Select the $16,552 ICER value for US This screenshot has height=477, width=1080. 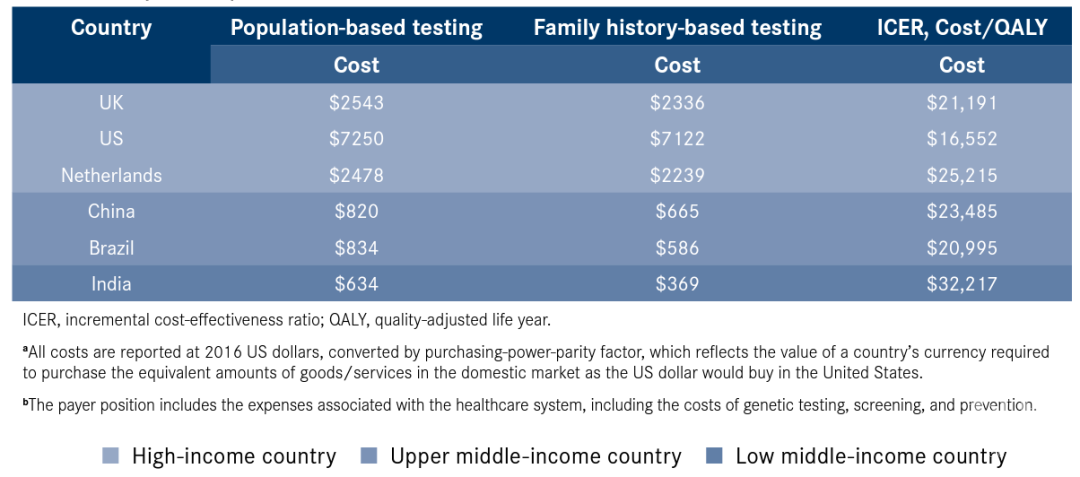[x=961, y=139]
